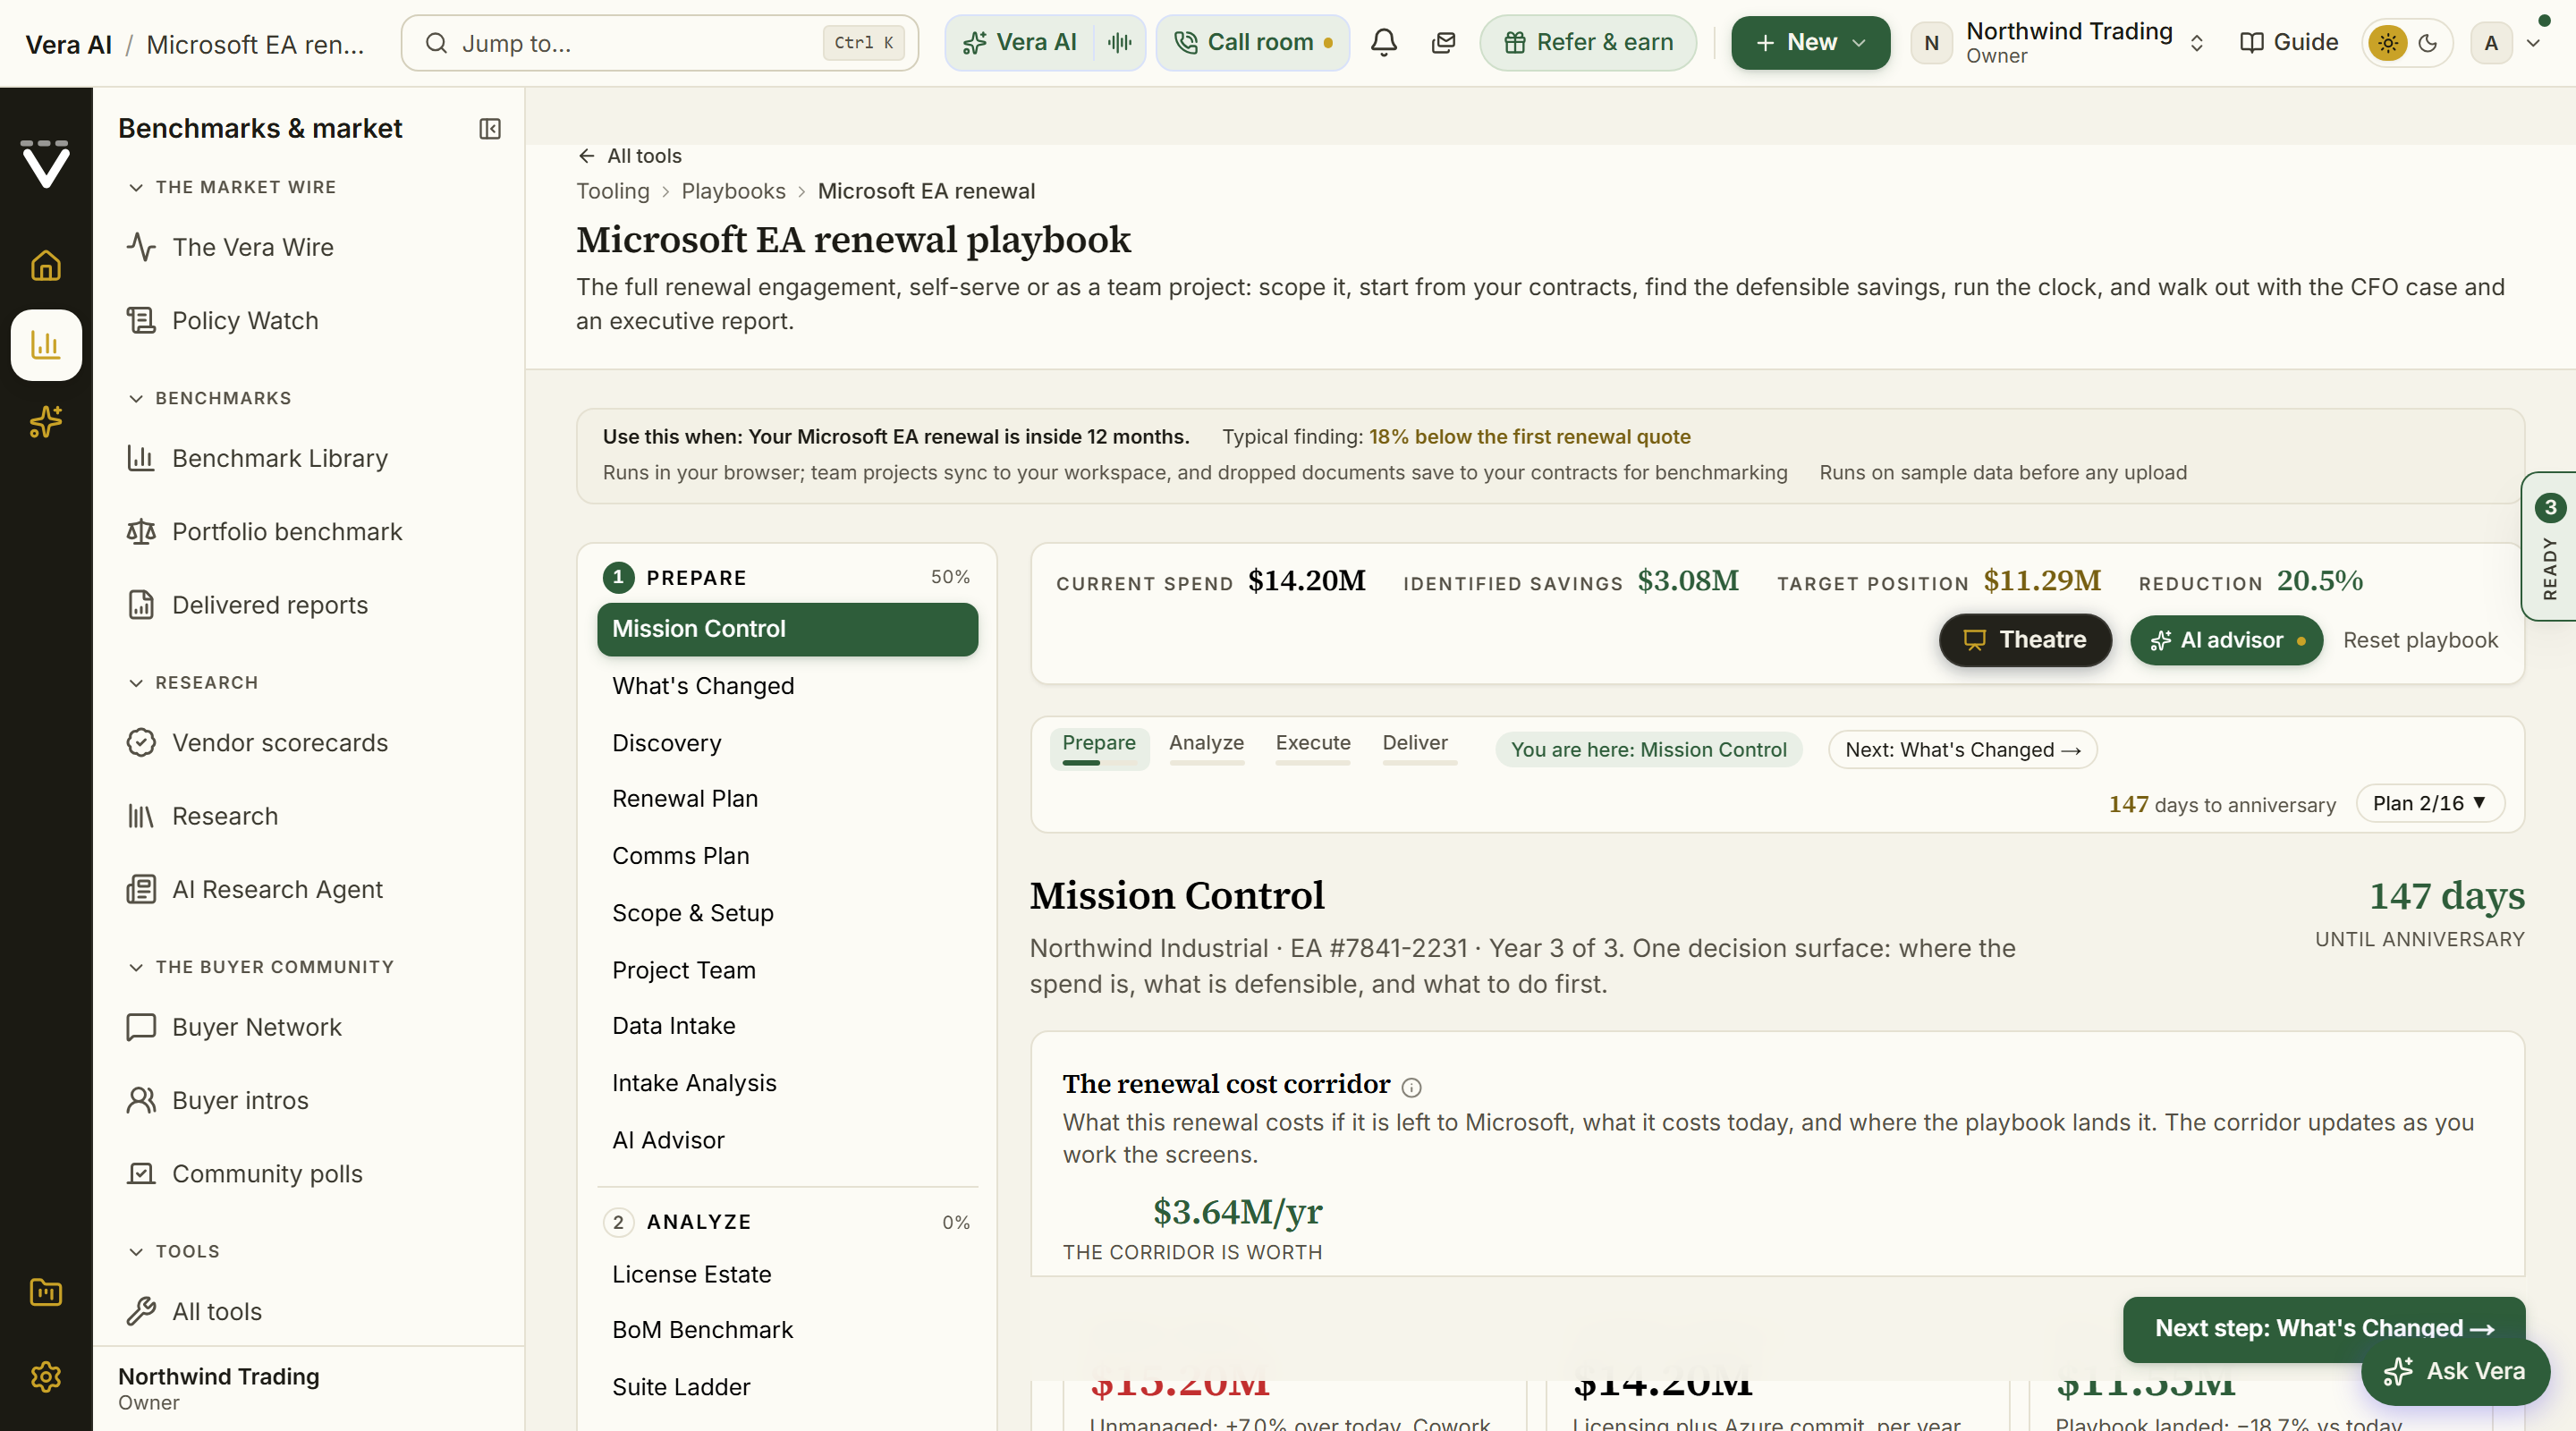Open Community polls
This screenshot has height=1431, width=2576.
[309, 1173]
